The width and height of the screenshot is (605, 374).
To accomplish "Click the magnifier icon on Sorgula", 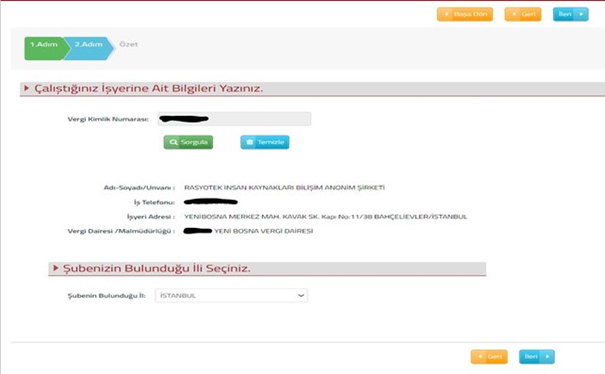I will (x=173, y=142).
